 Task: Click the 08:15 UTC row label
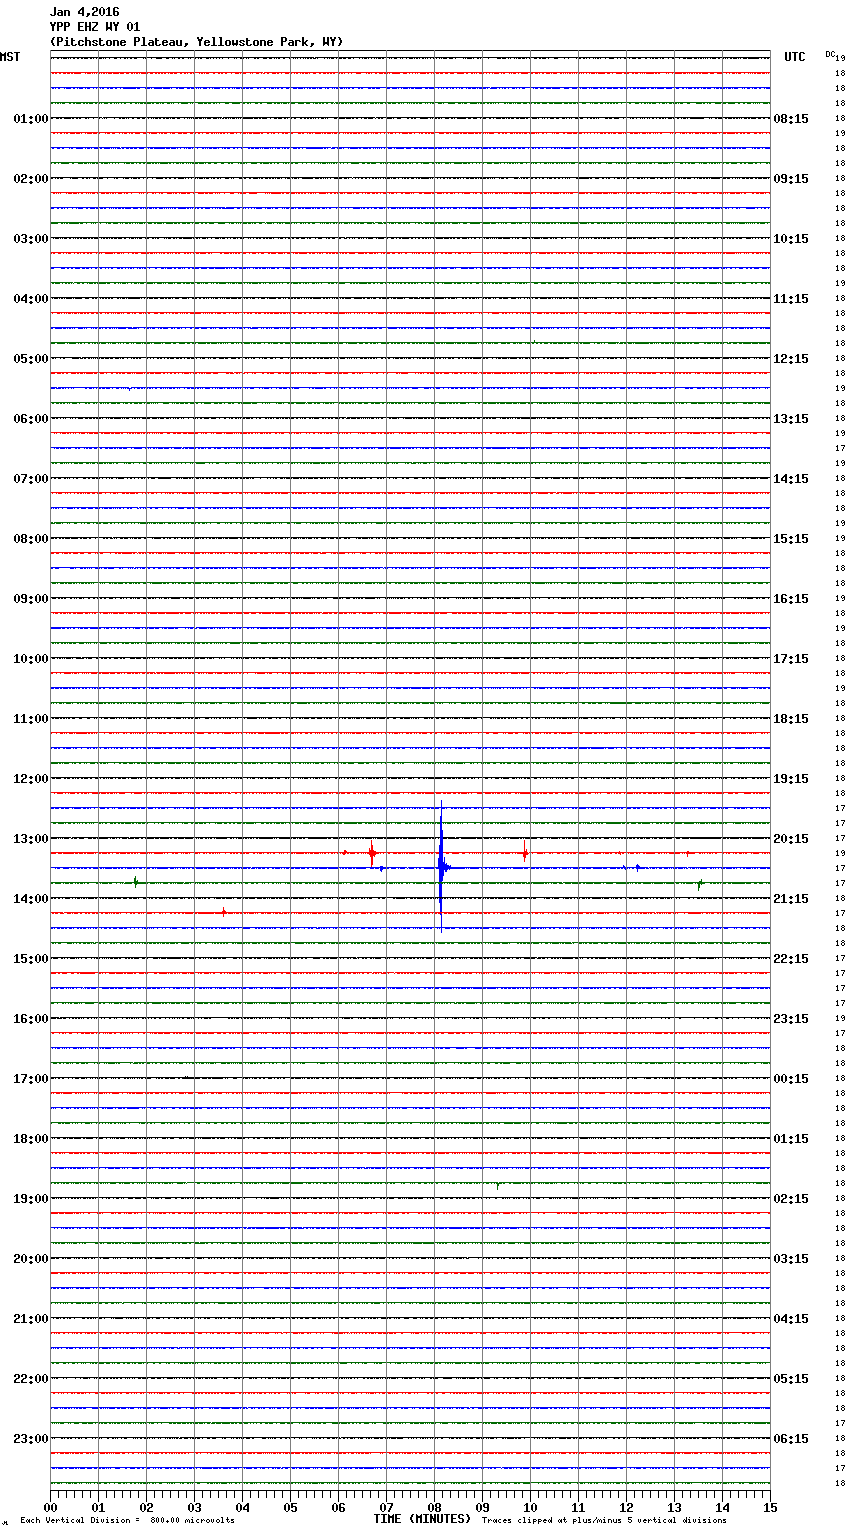[x=791, y=119]
